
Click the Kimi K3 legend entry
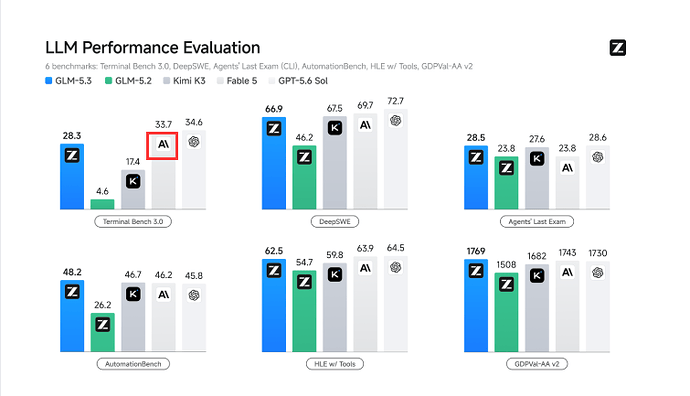(184, 81)
